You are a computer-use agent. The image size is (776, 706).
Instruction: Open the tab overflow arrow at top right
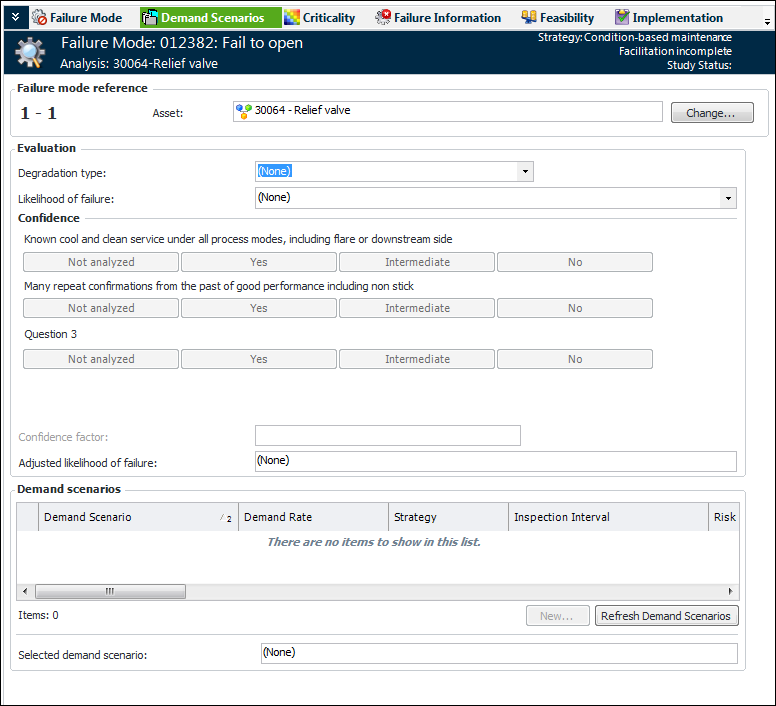coord(767,22)
